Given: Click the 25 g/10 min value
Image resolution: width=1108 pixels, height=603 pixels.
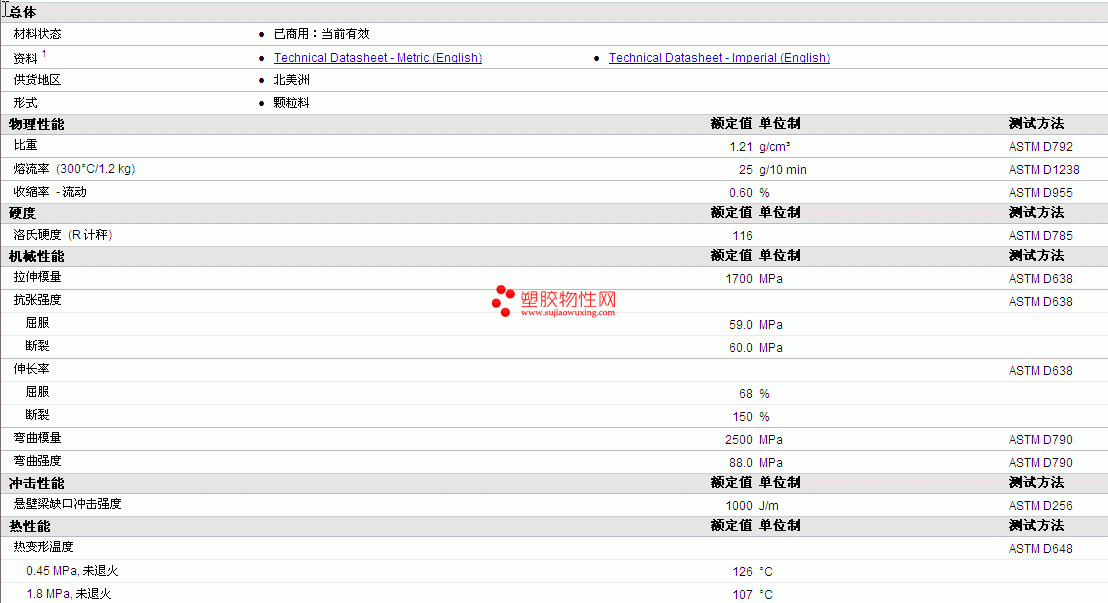Looking at the screenshot, I should [x=772, y=170].
